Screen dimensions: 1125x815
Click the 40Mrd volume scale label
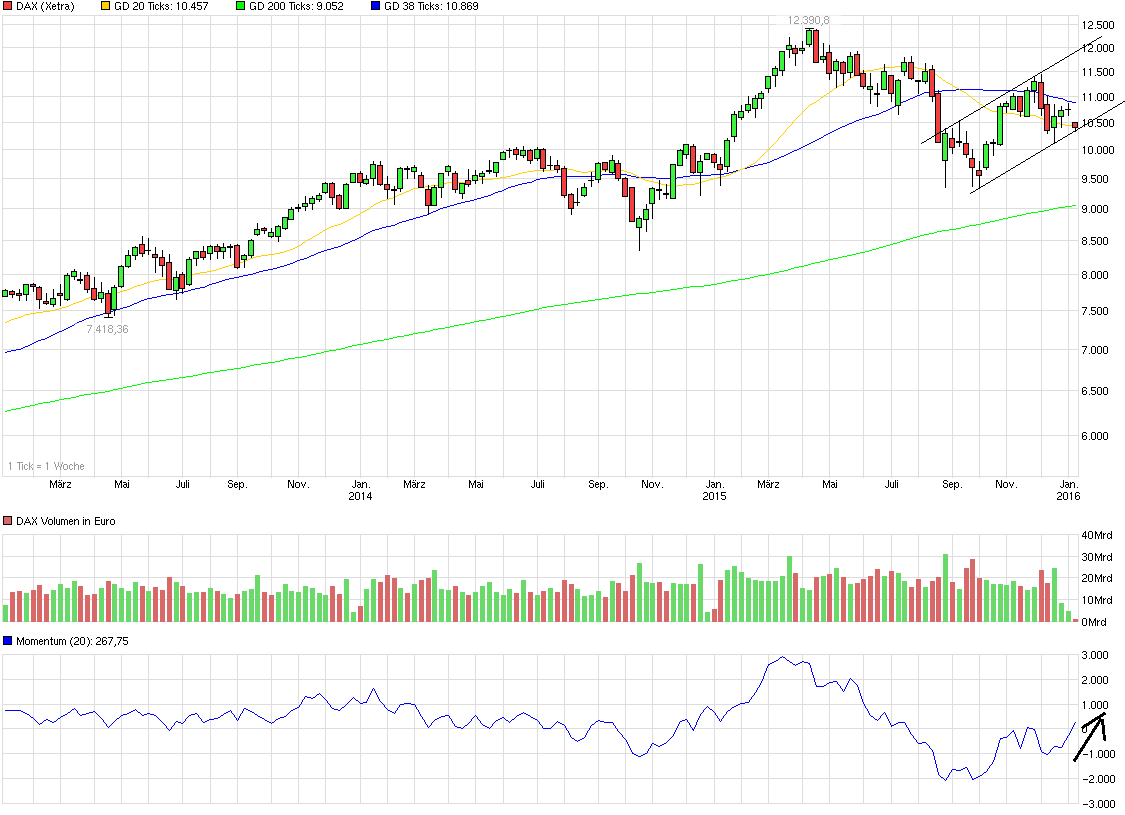pyautogui.click(x=1098, y=535)
